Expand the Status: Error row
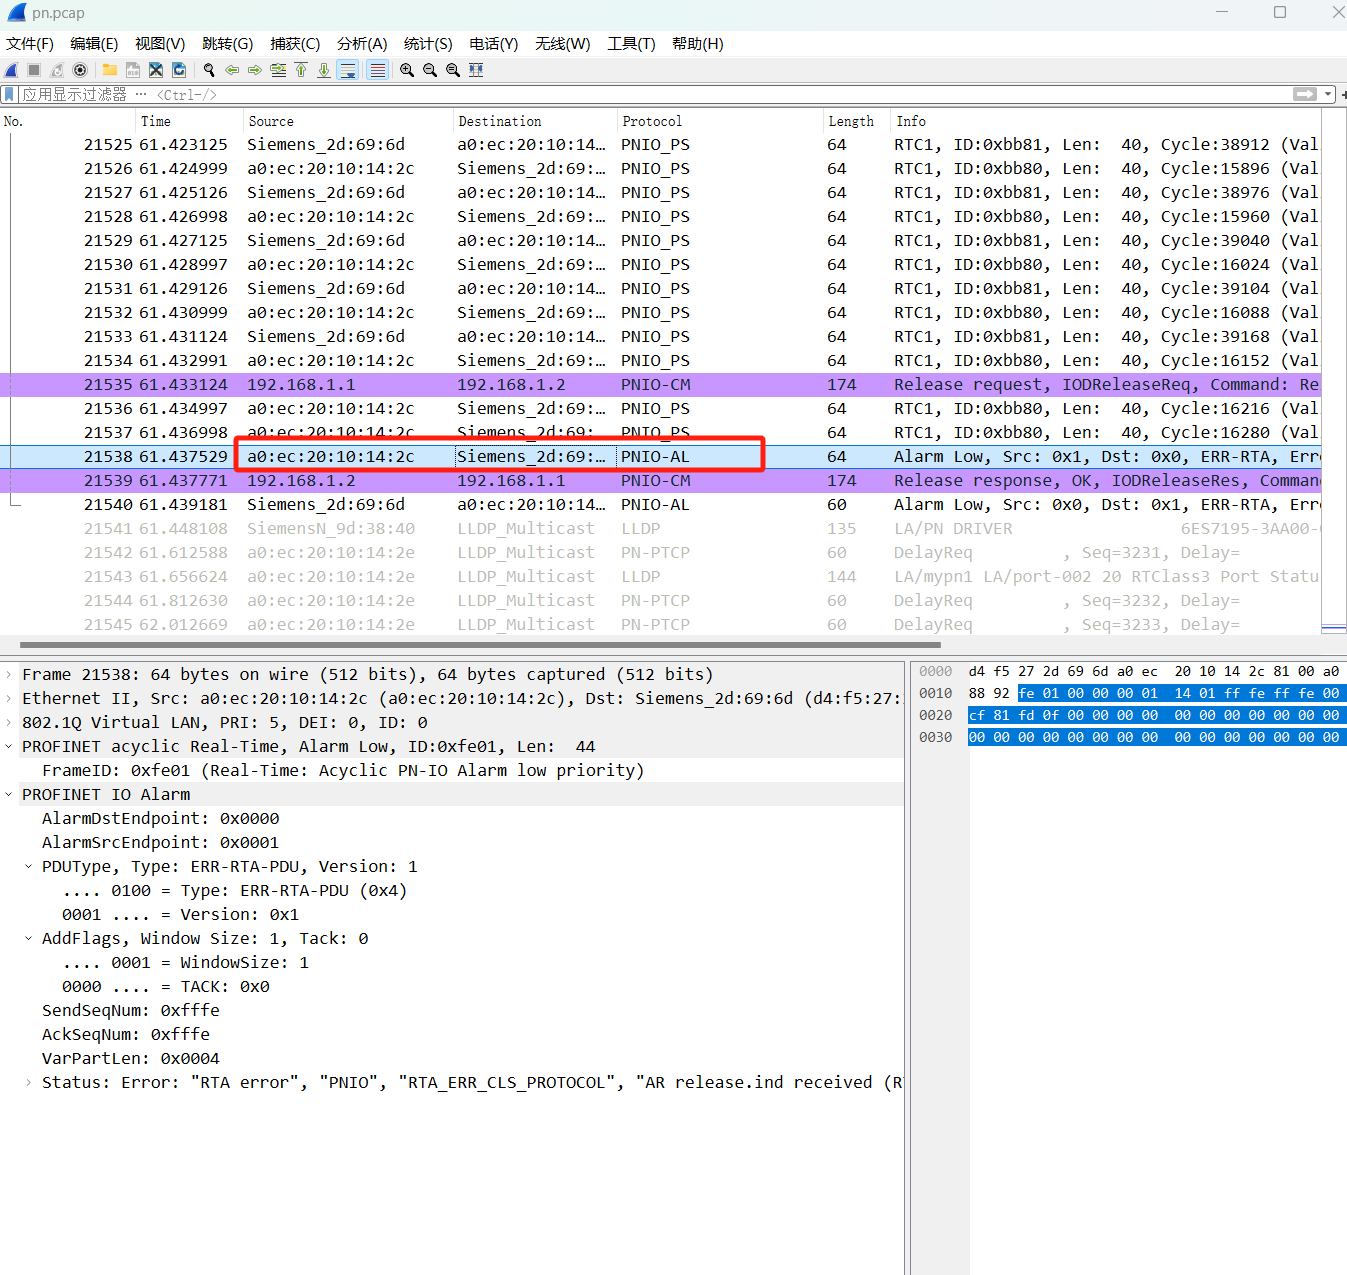1347x1275 pixels. pyautogui.click(x=29, y=1083)
